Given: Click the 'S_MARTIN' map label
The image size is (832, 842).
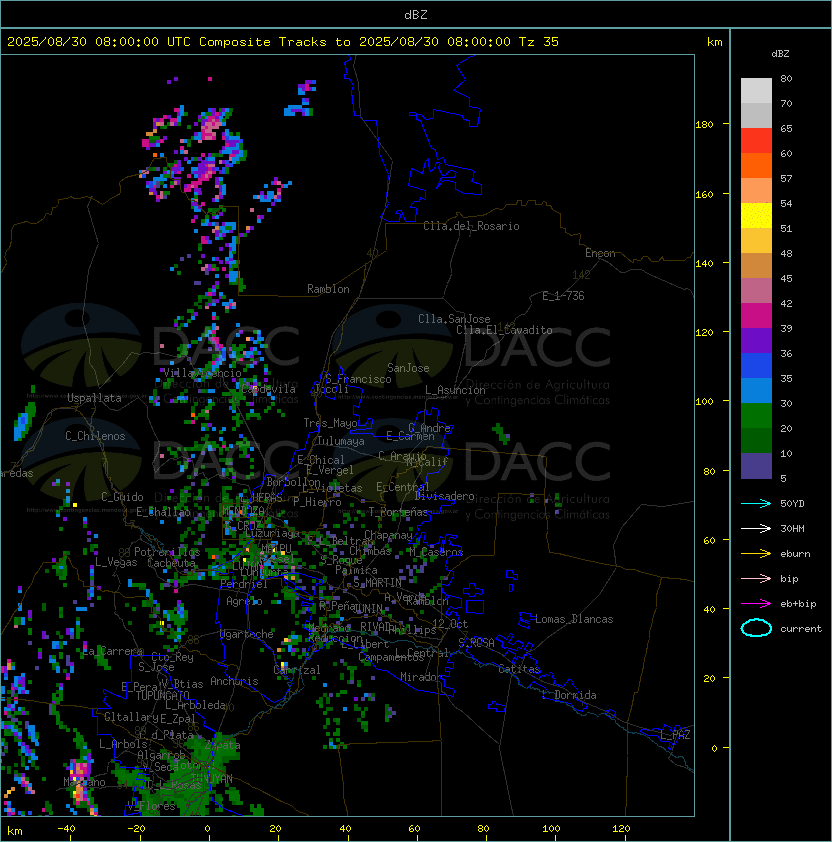Looking at the screenshot, I should (x=377, y=583).
